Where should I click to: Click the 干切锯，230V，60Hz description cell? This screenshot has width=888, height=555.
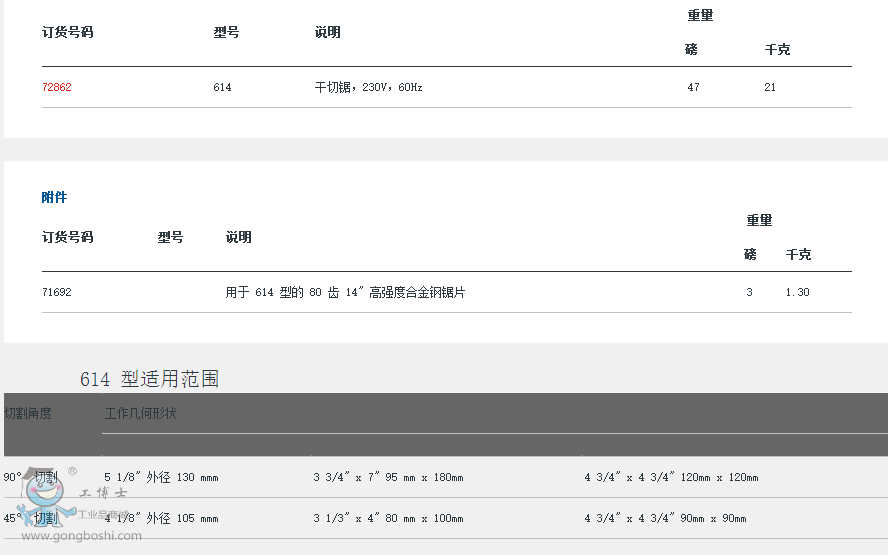click(368, 88)
